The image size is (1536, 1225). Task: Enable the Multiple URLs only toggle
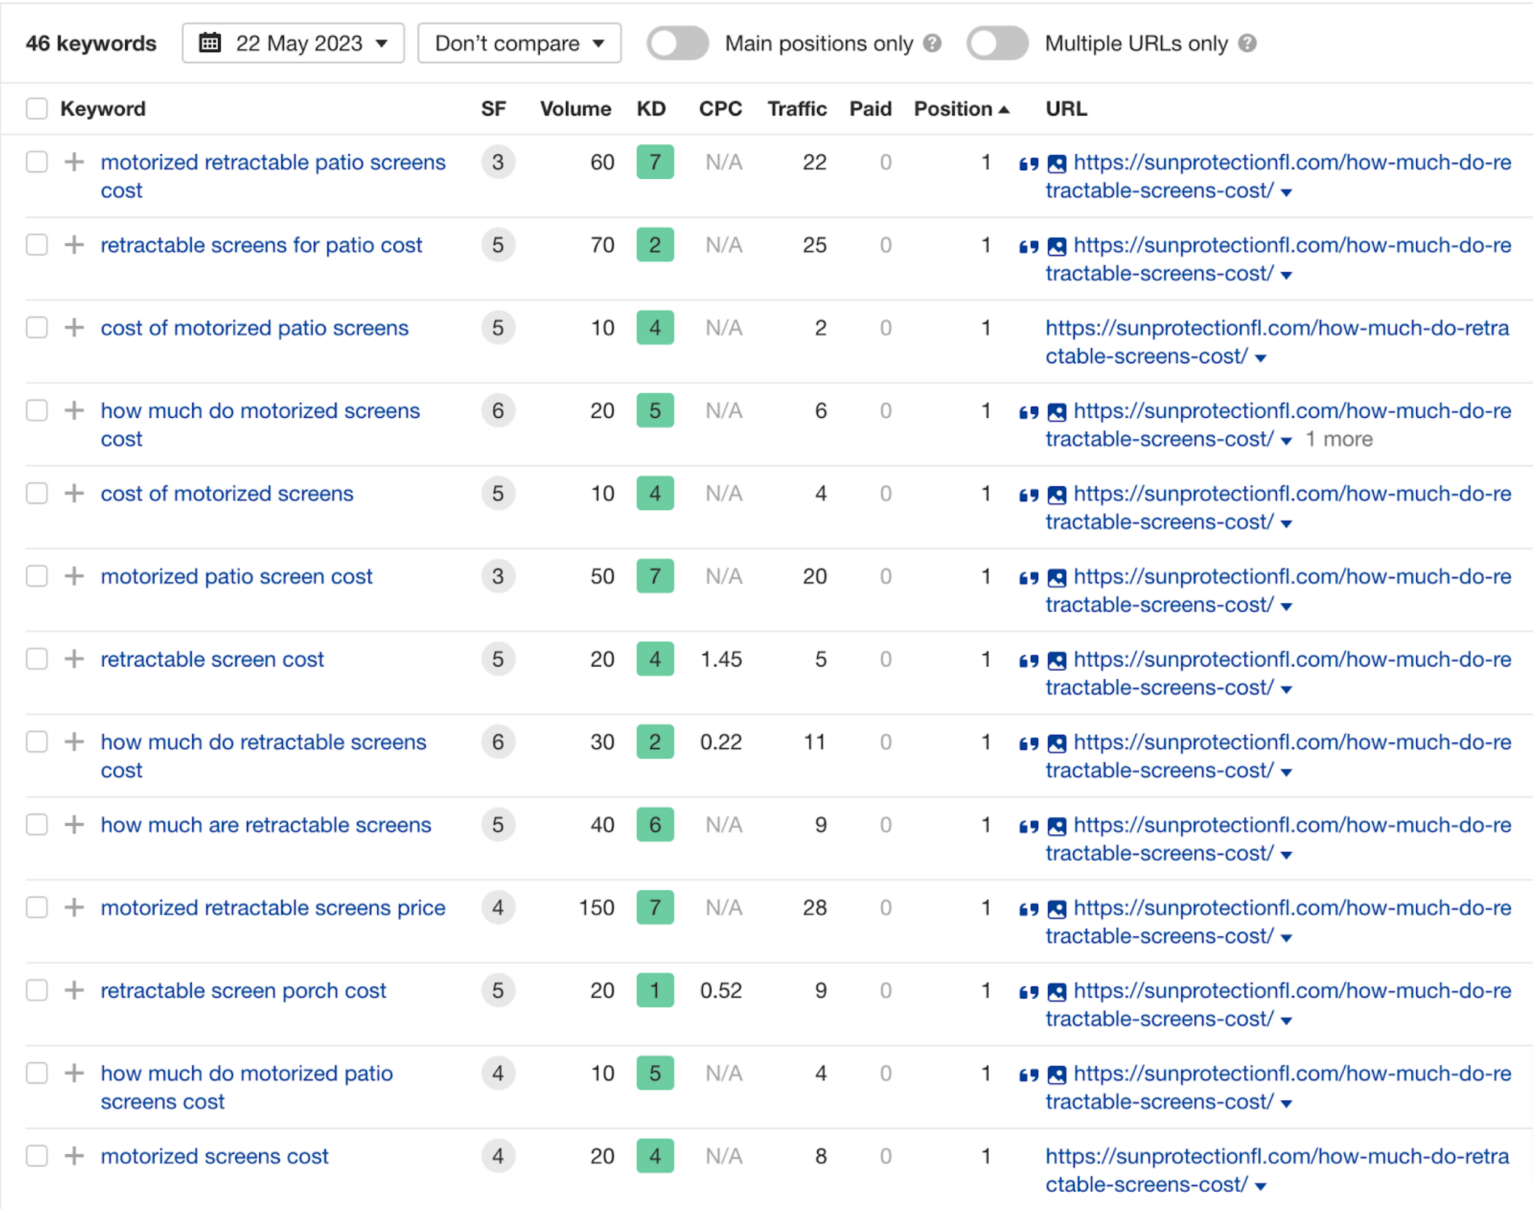click(x=997, y=43)
